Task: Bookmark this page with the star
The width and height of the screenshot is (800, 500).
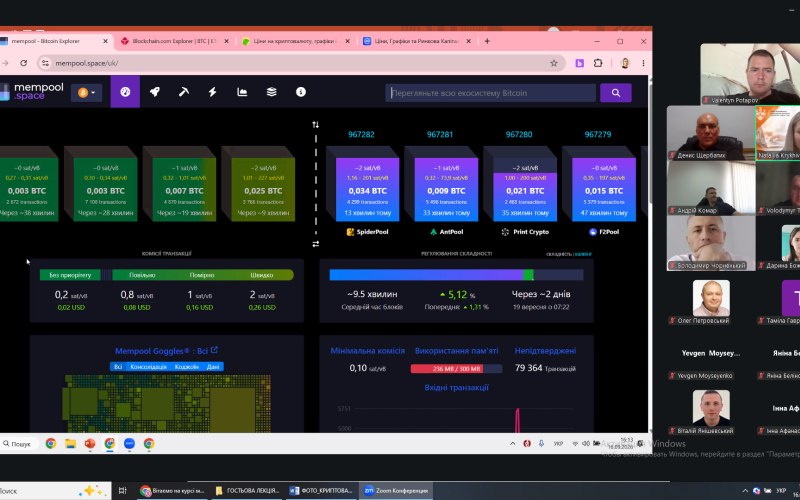Action: click(x=554, y=63)
